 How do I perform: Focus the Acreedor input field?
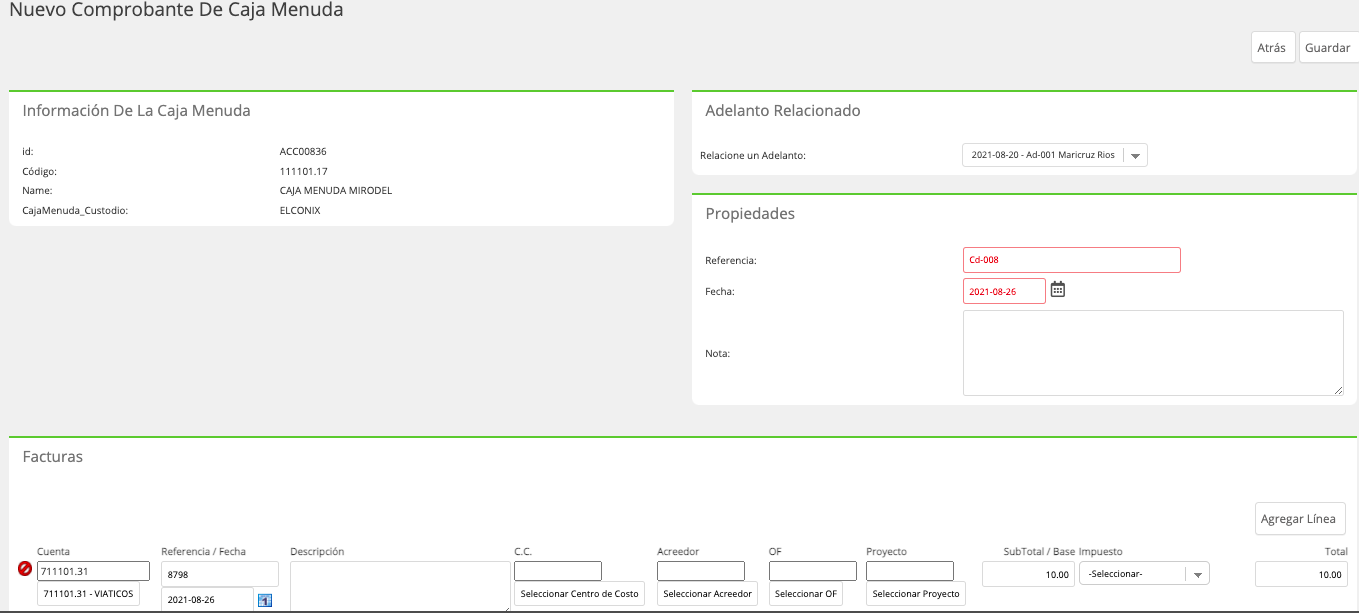pos(701,571)
